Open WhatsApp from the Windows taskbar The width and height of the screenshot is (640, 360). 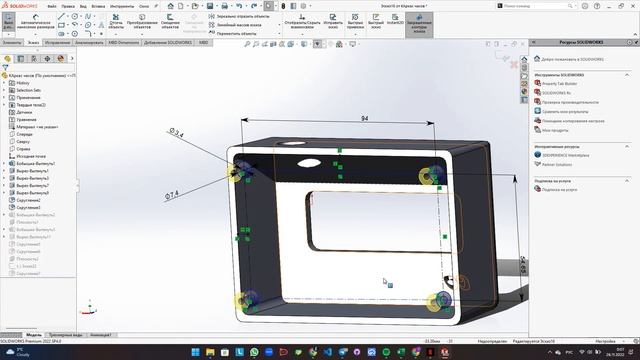pyautogui.click(x=254, y=352)
